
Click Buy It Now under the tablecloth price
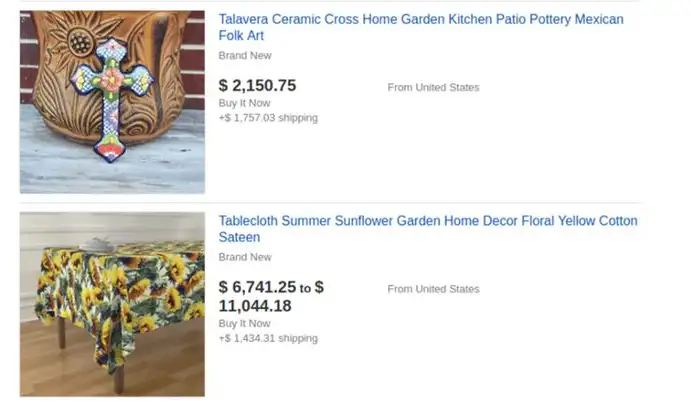coord(245,323)
